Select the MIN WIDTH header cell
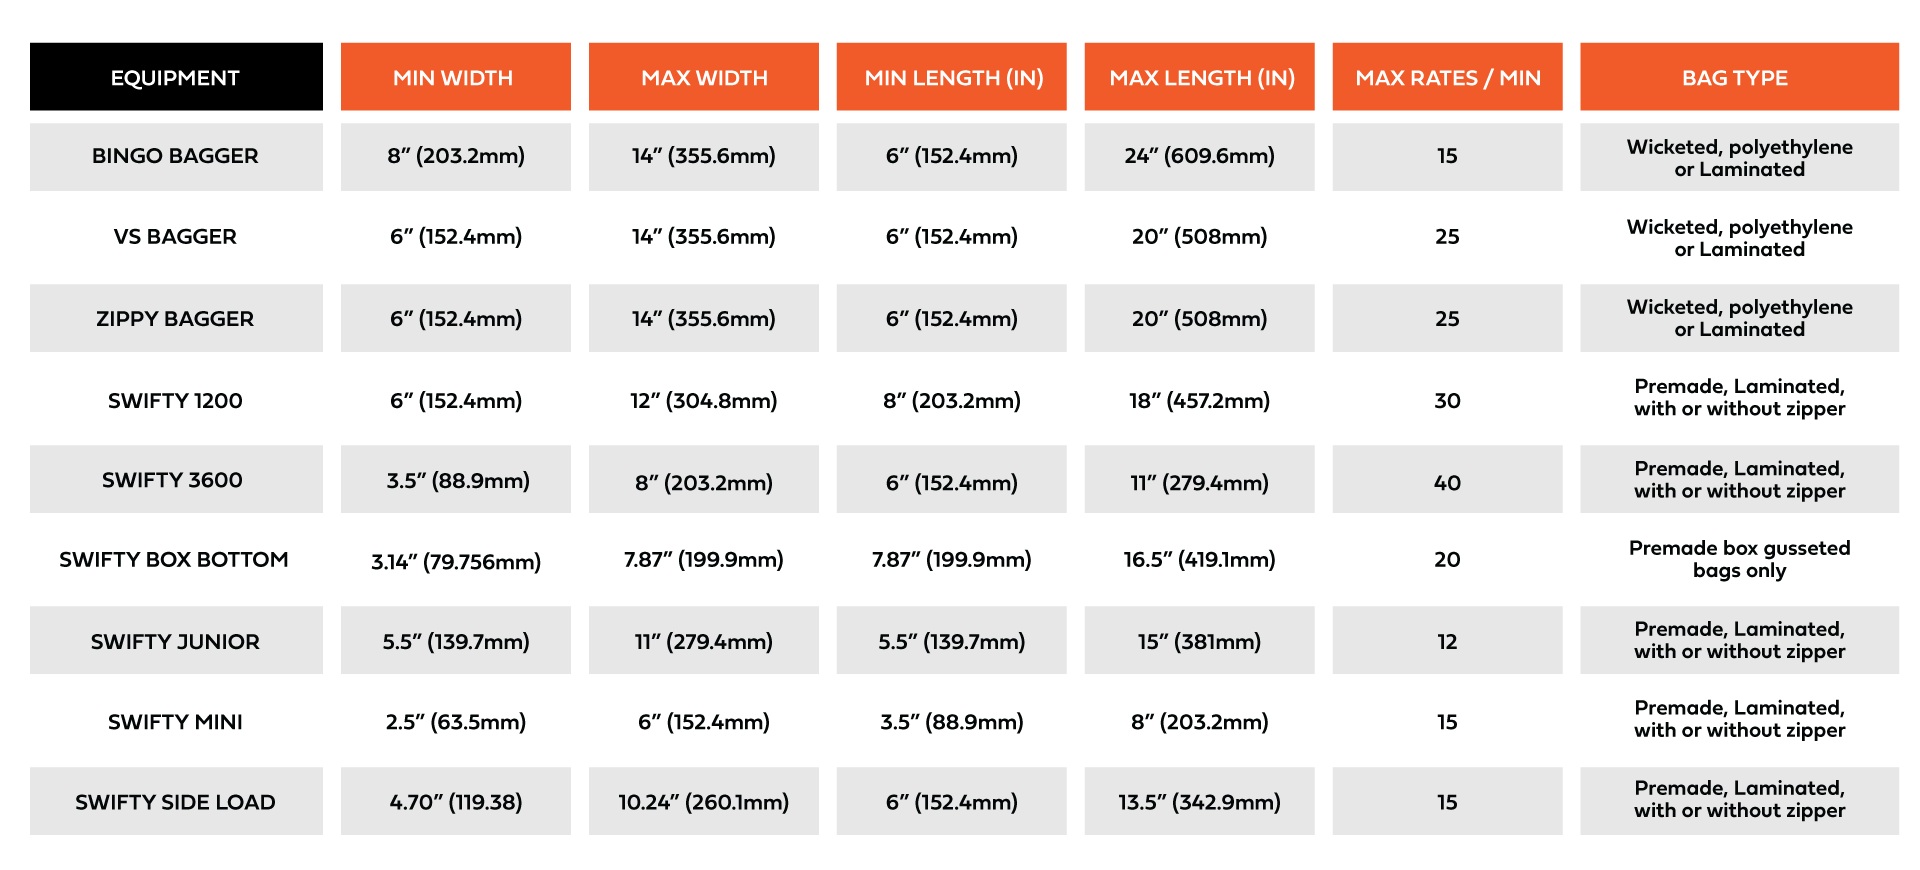1920x870 pixels. coord(453,78)
